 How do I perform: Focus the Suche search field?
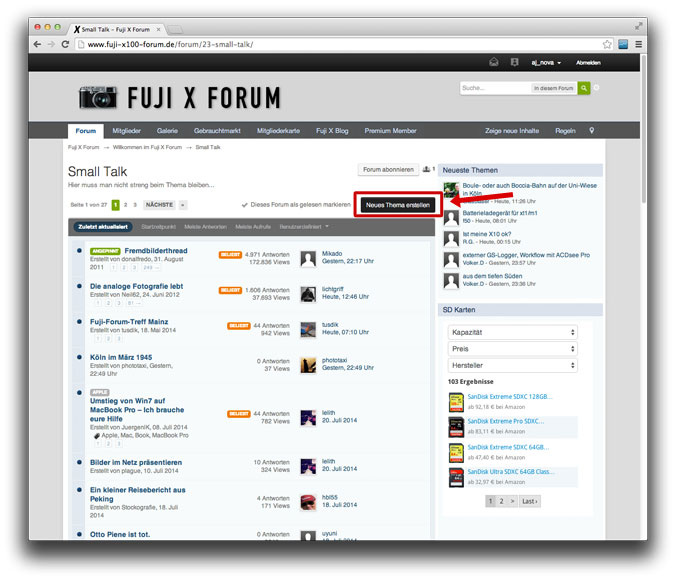point(493,88)
